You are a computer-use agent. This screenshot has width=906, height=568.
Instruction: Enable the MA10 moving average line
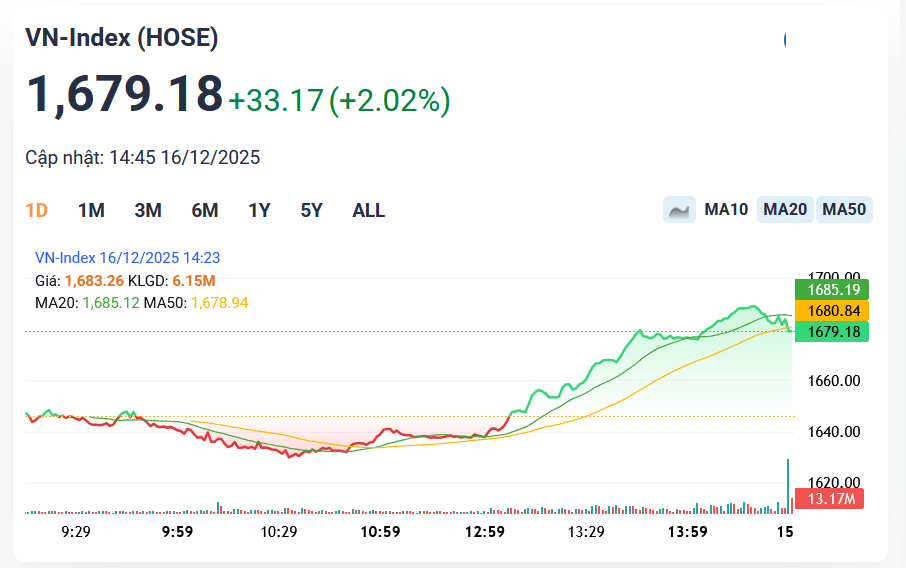pos(726,210)
